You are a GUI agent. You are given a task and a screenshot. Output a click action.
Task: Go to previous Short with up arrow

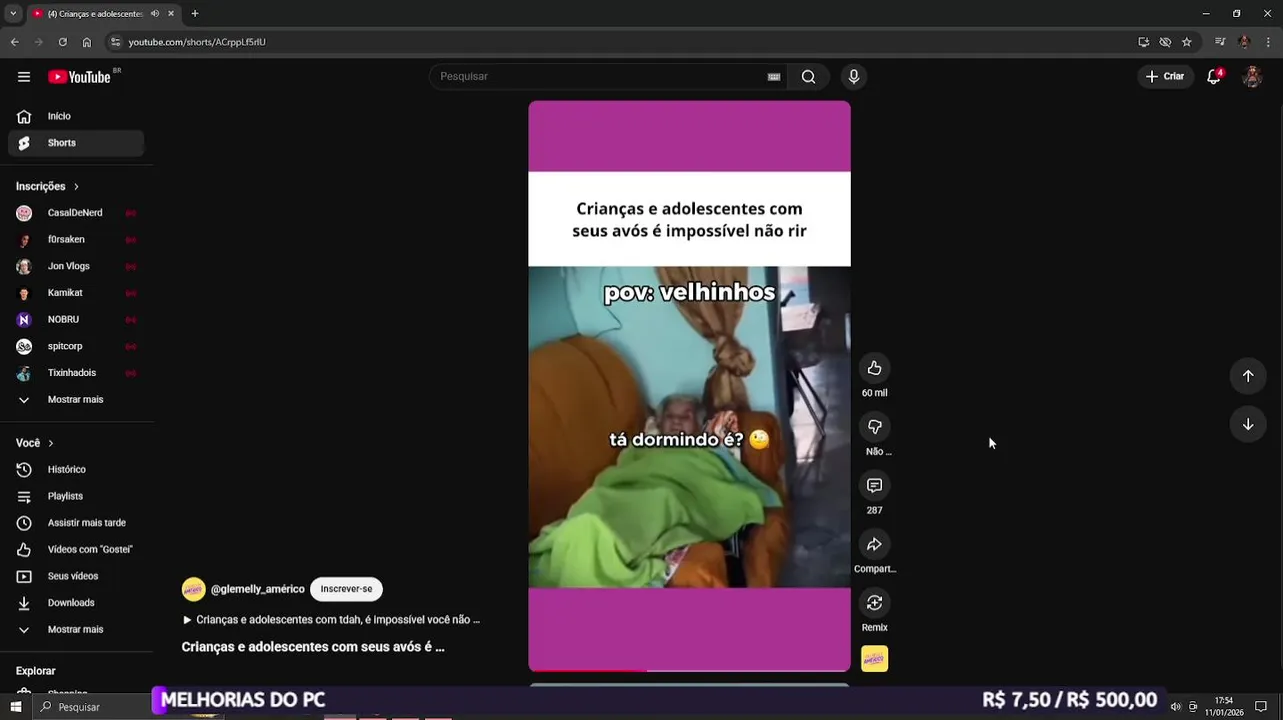click(1248, 376)
